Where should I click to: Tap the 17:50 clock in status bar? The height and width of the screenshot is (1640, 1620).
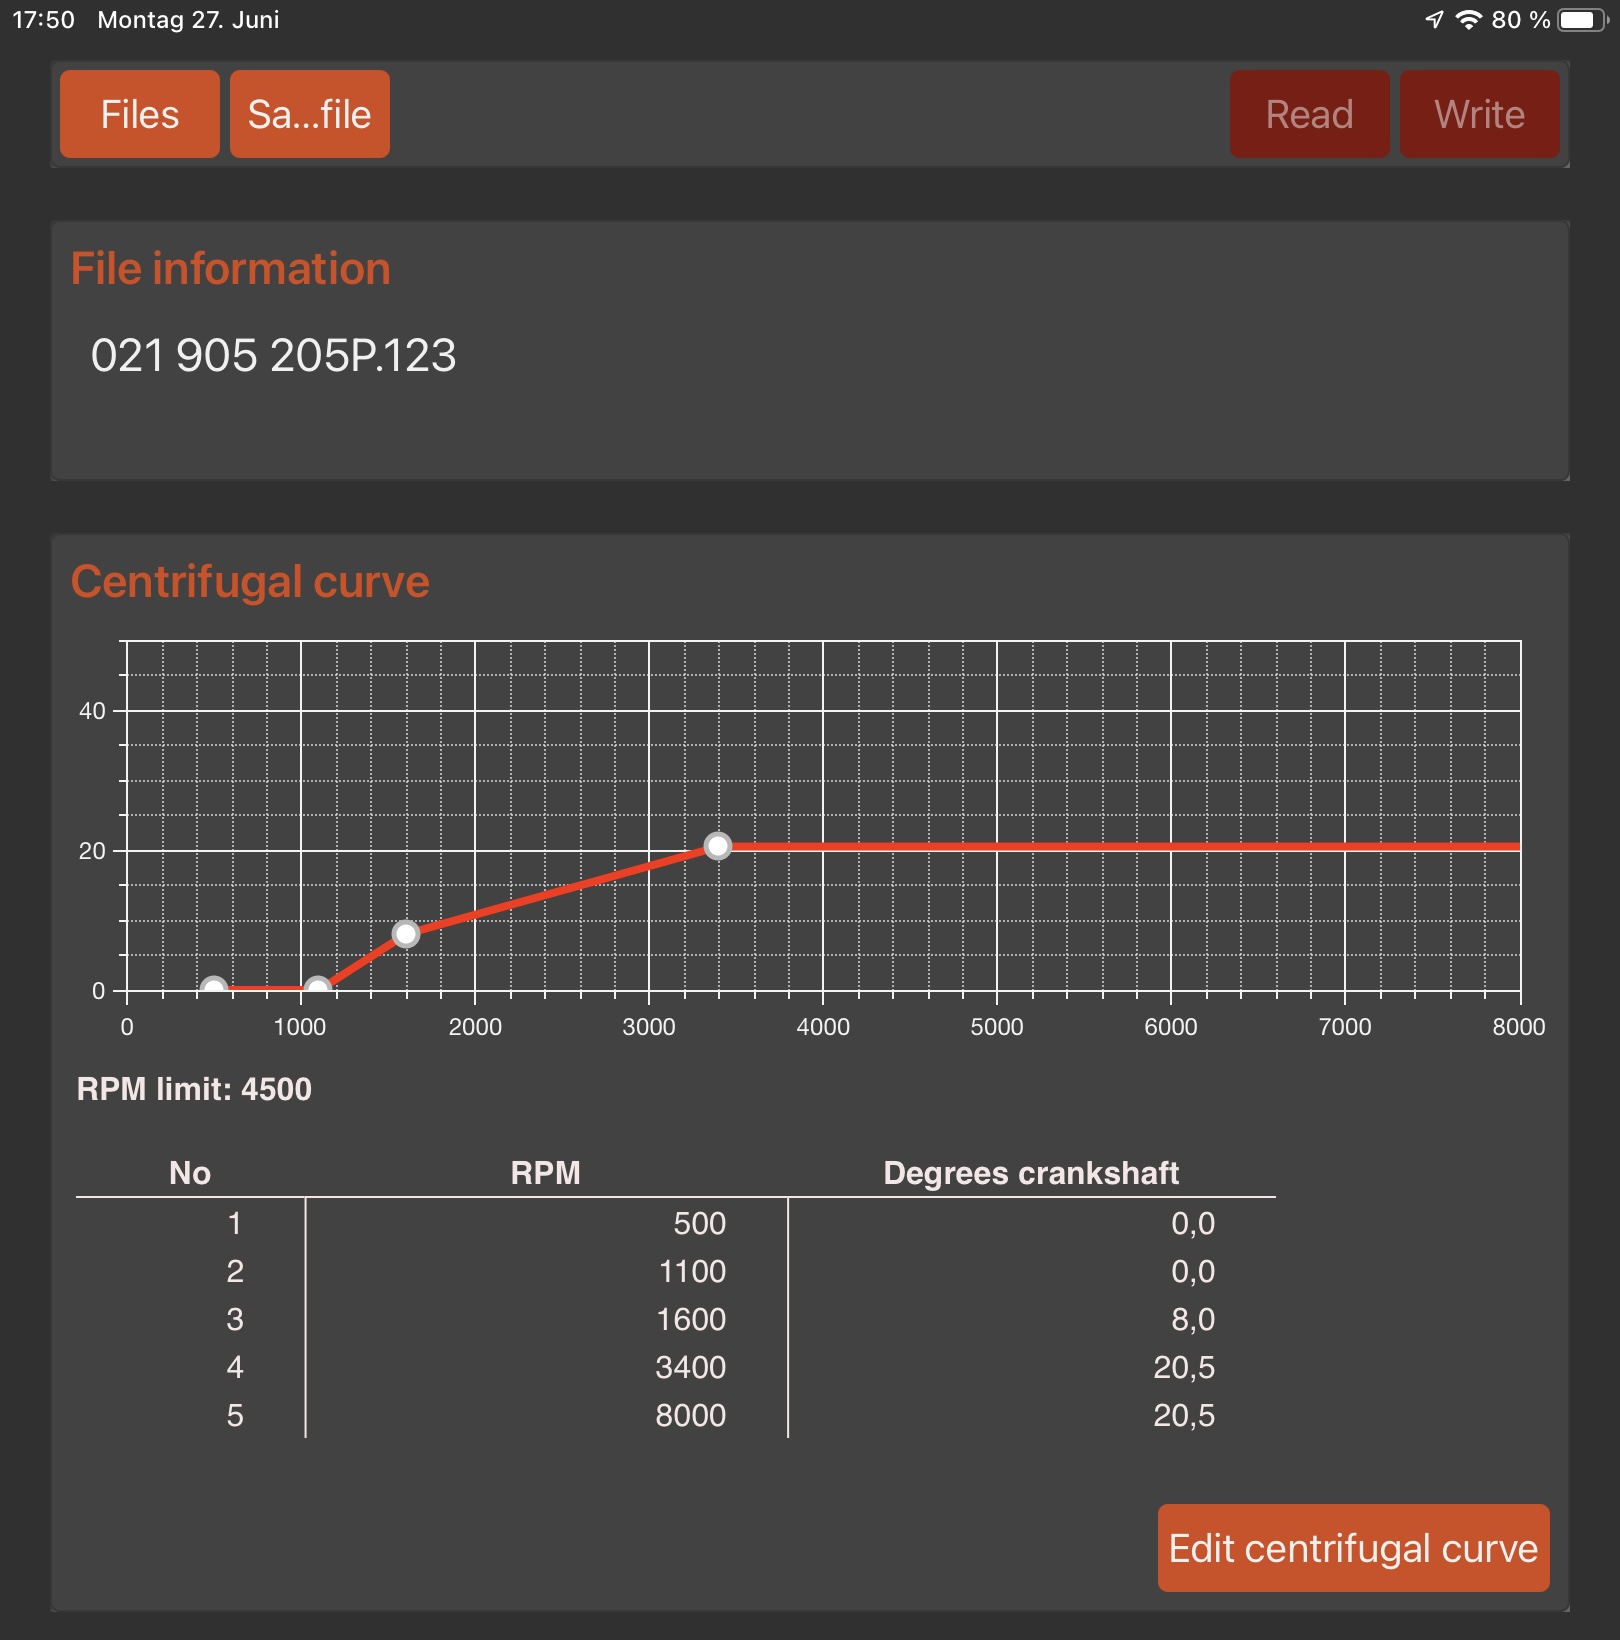[x=43, y=20]
